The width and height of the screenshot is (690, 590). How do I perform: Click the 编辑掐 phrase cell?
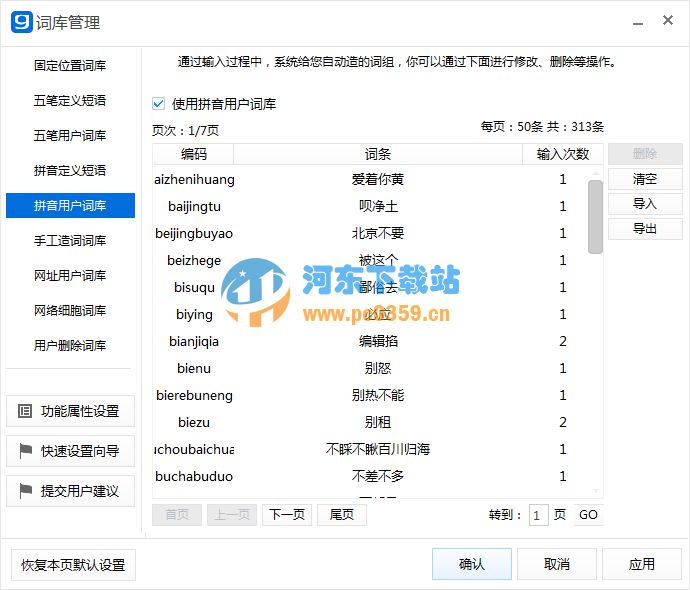click(378, 341)
